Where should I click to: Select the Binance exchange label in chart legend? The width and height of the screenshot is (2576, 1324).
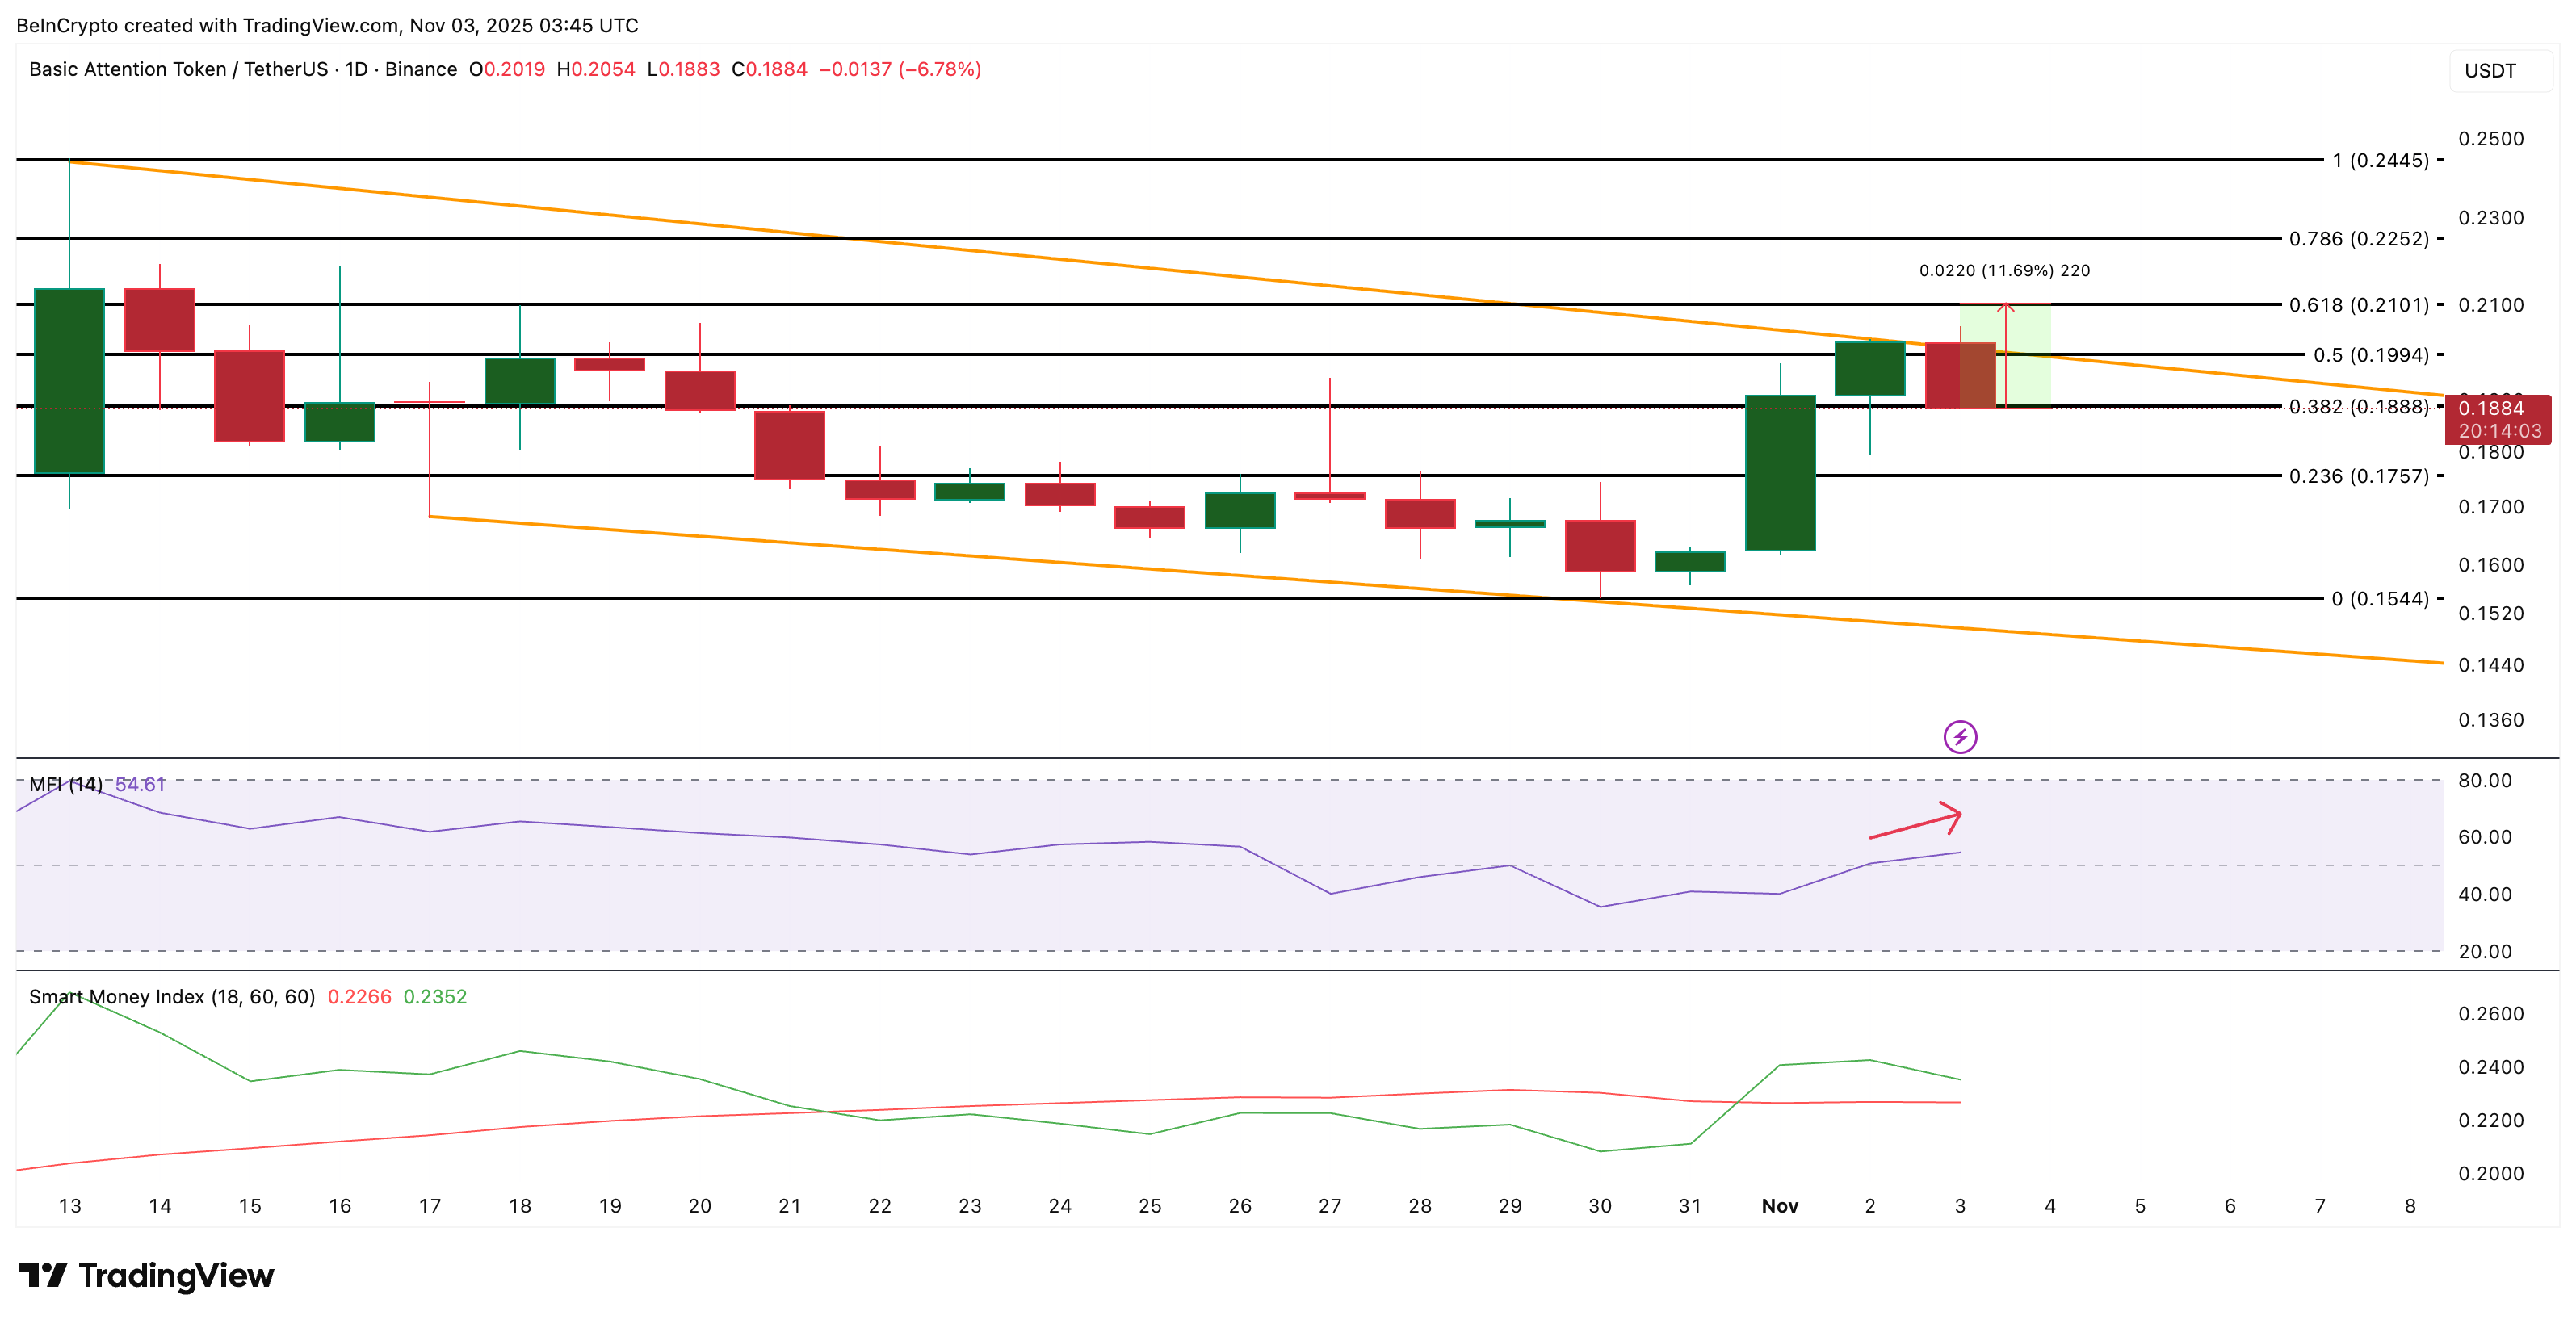pyautogui.click(x=421, y=70)
